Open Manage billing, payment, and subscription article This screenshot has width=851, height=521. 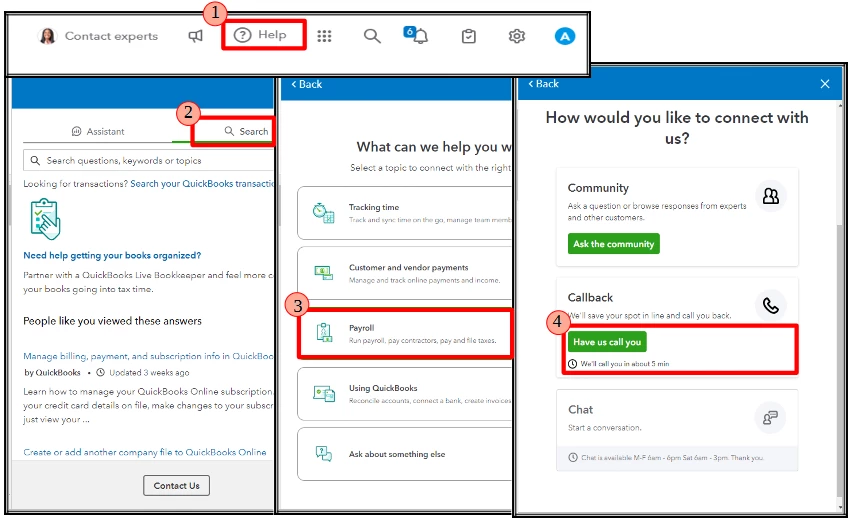[148, 356]
